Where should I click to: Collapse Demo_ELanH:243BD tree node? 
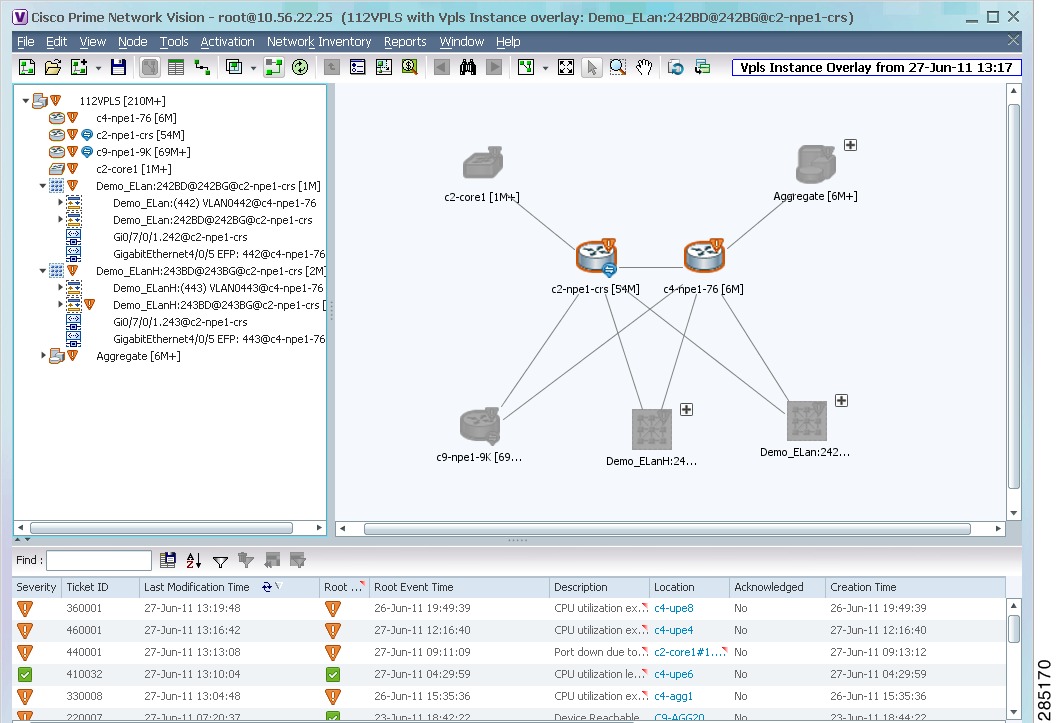coord(42,271)
